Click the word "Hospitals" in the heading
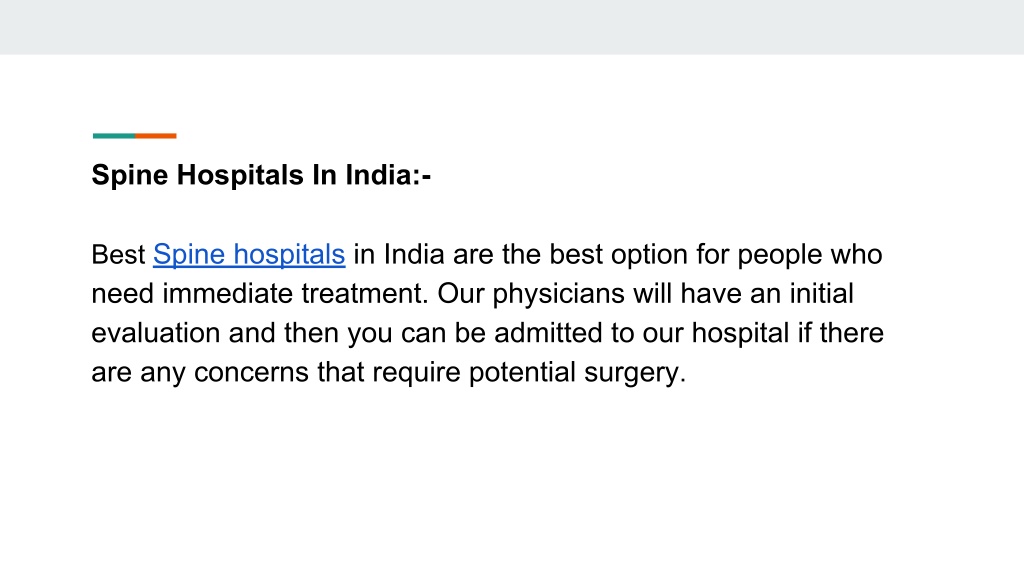 point(240,175)
